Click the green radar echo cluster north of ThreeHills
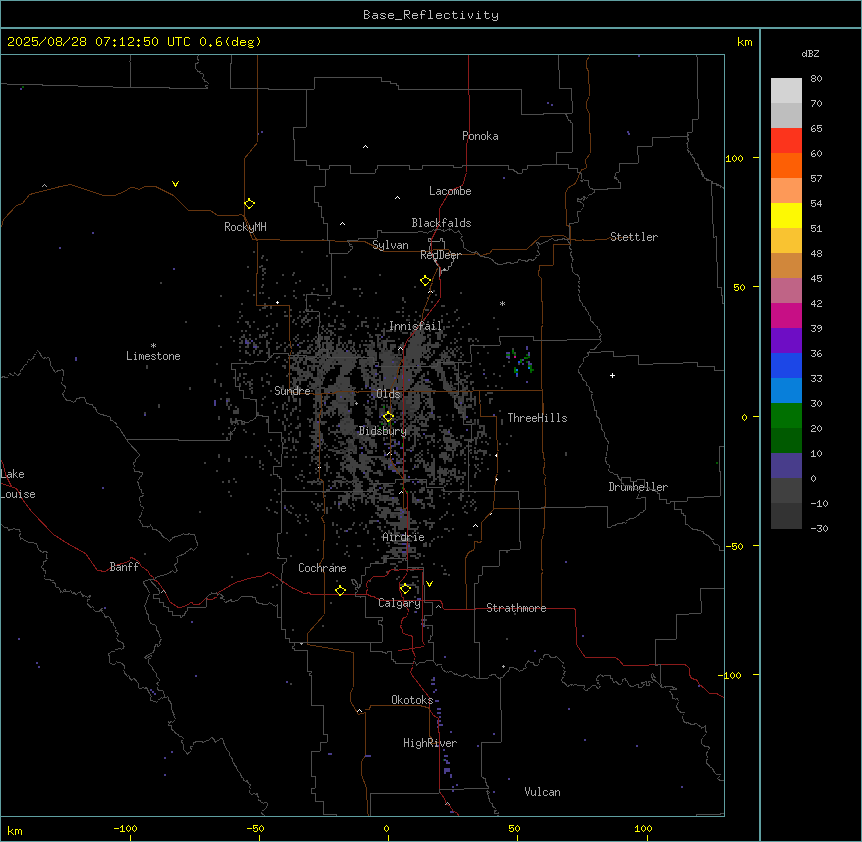 pos(520,362)
